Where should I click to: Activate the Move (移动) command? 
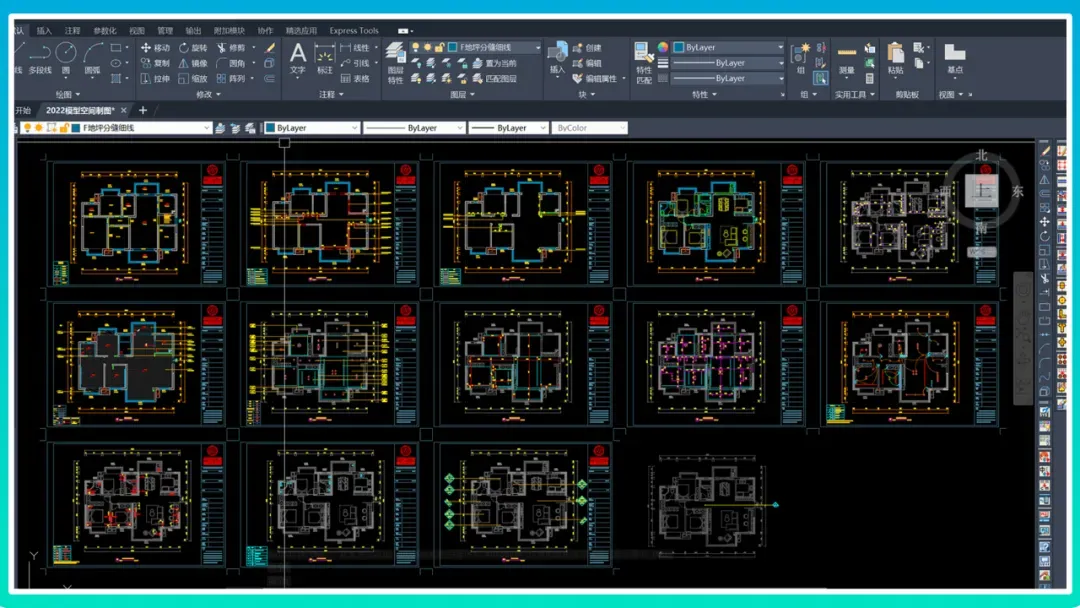(x=155, y=48)
